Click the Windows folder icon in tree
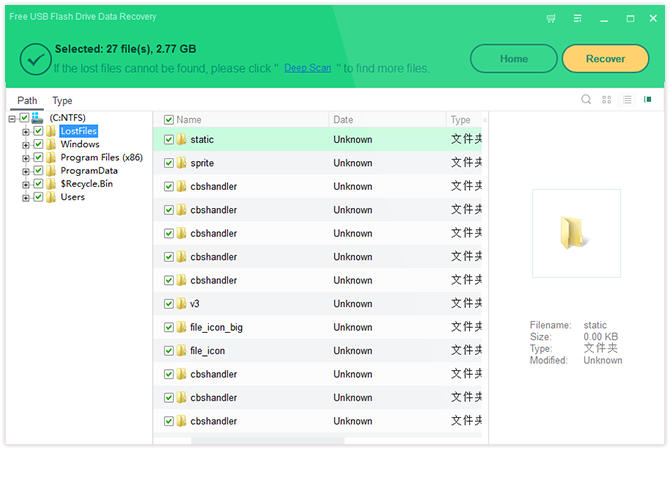The height and width of the screenshot is (480, 670). pyautogui.click(x=51, y=144)
